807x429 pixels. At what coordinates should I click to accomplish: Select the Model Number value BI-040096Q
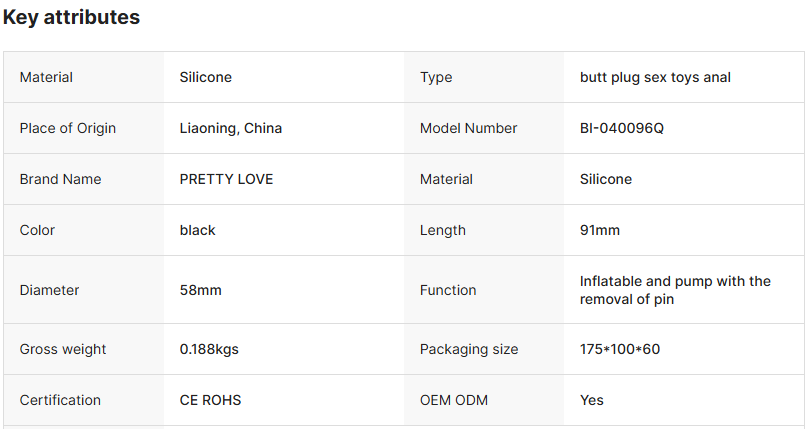pyautogui.click(x=622, y=128)
